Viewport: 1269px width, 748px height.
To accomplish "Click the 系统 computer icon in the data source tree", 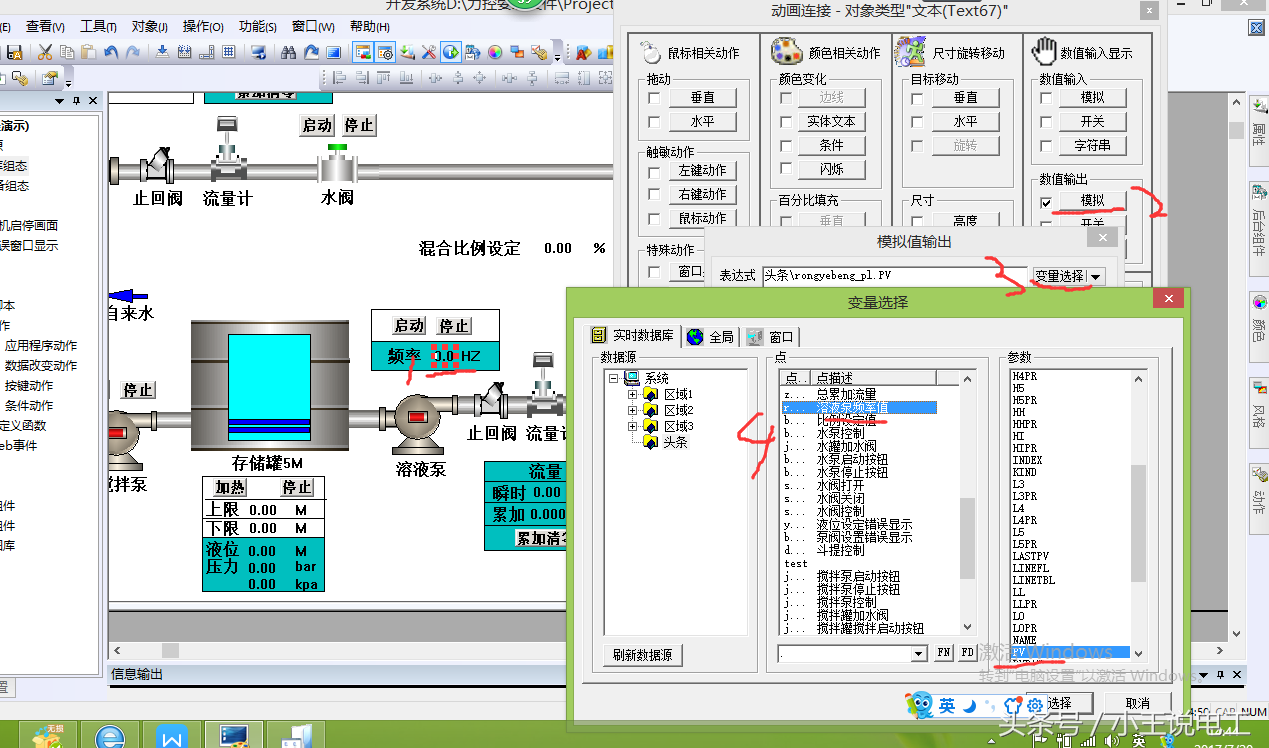I will point(631,378).
